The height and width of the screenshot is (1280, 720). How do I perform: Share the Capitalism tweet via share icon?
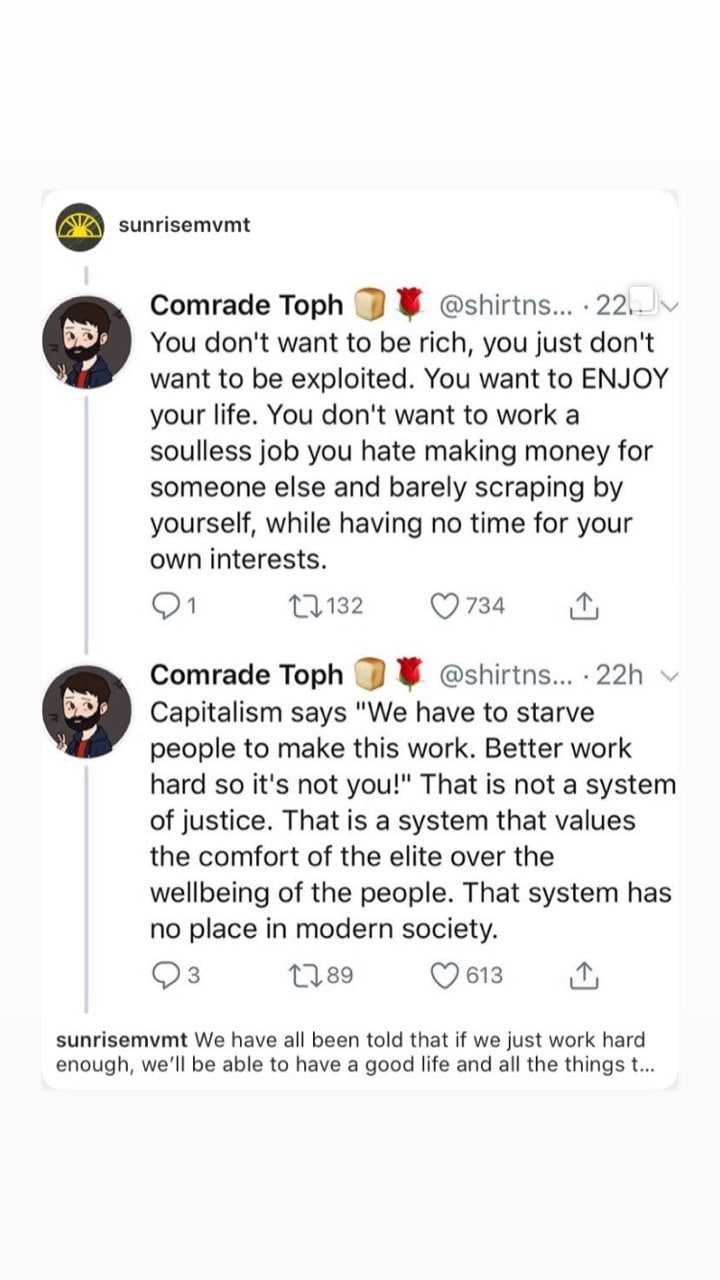[x=583, y=975]
